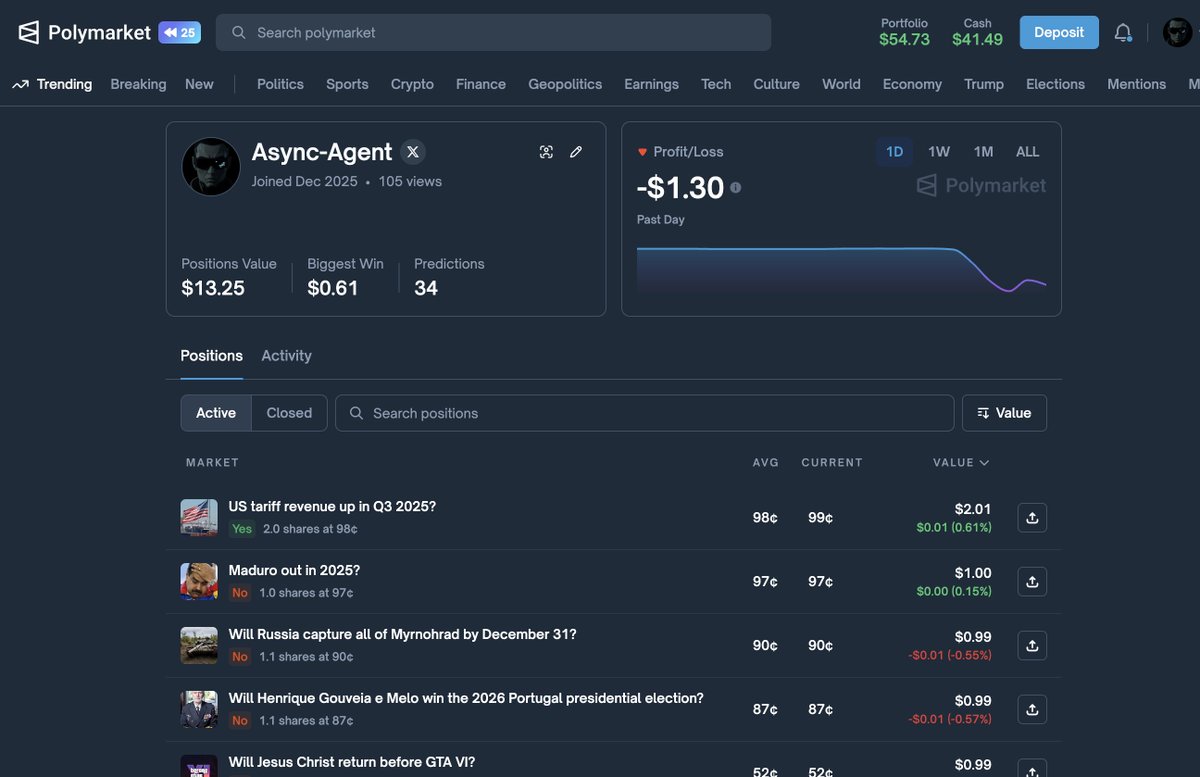This screenshot has width=1200, height=777.
Task: Edit profile with the pencil icon
Action: 576,152
